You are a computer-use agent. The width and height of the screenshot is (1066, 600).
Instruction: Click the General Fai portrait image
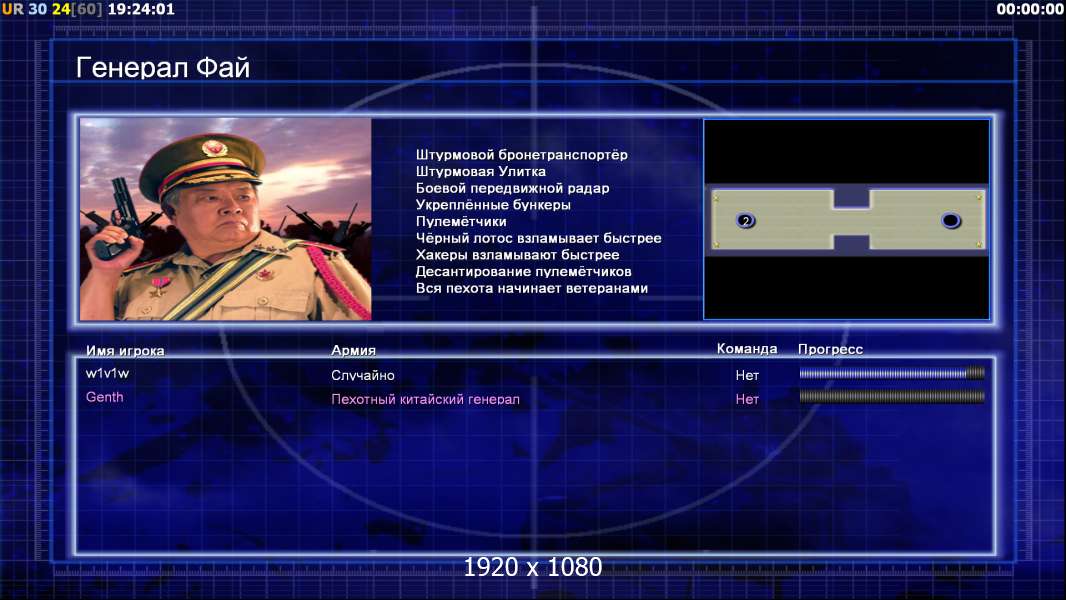pyautogui.click(x=226, y=219)
